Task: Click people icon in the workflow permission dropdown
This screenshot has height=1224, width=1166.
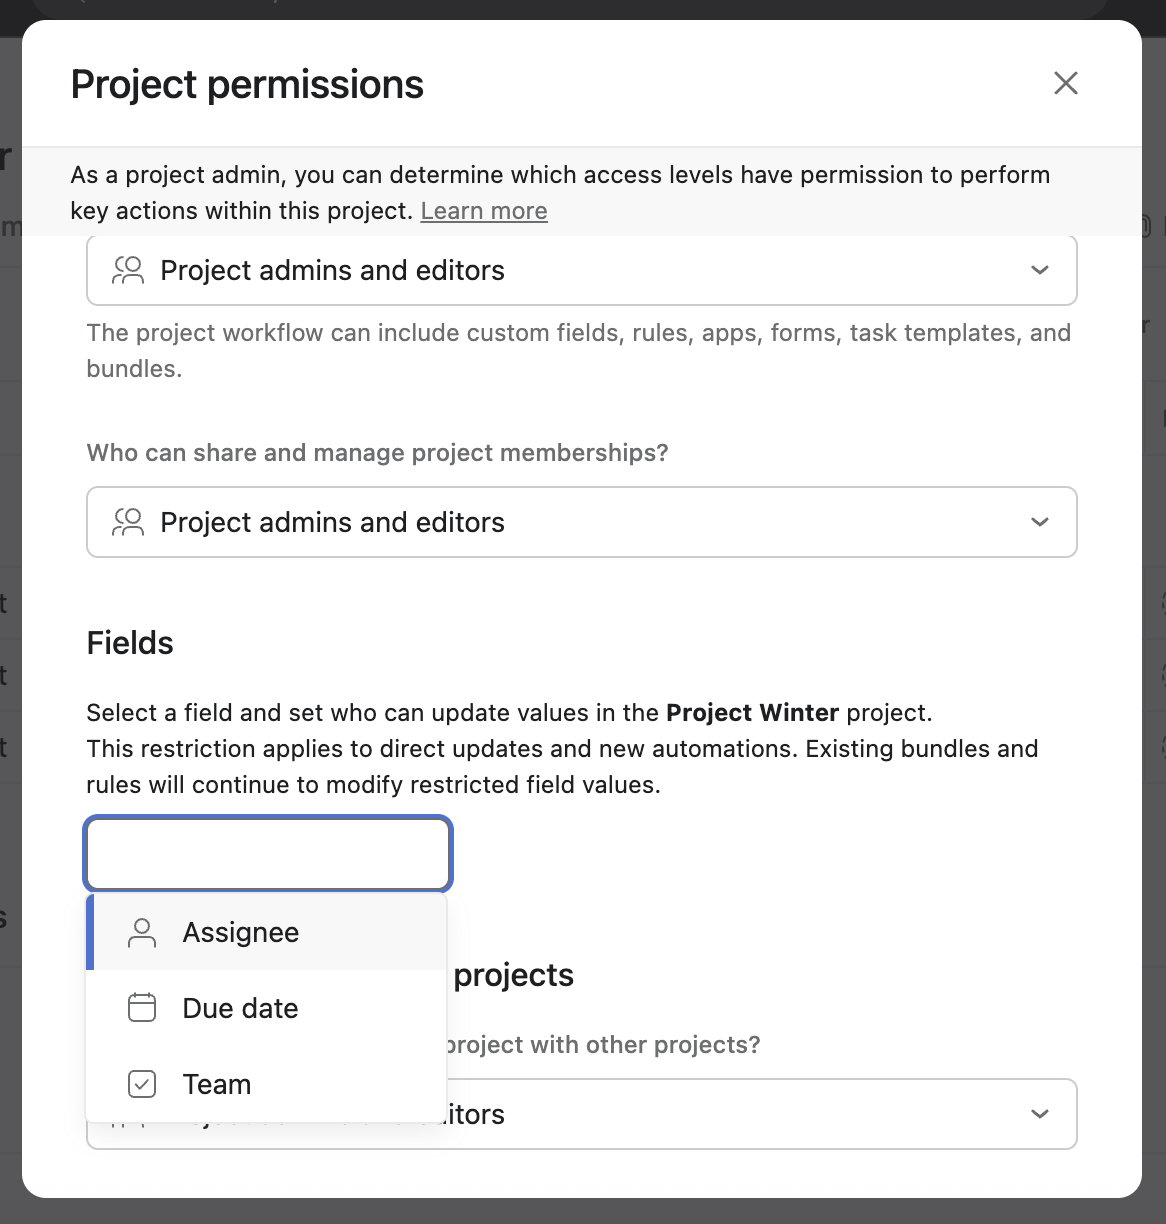Action: 128,270
